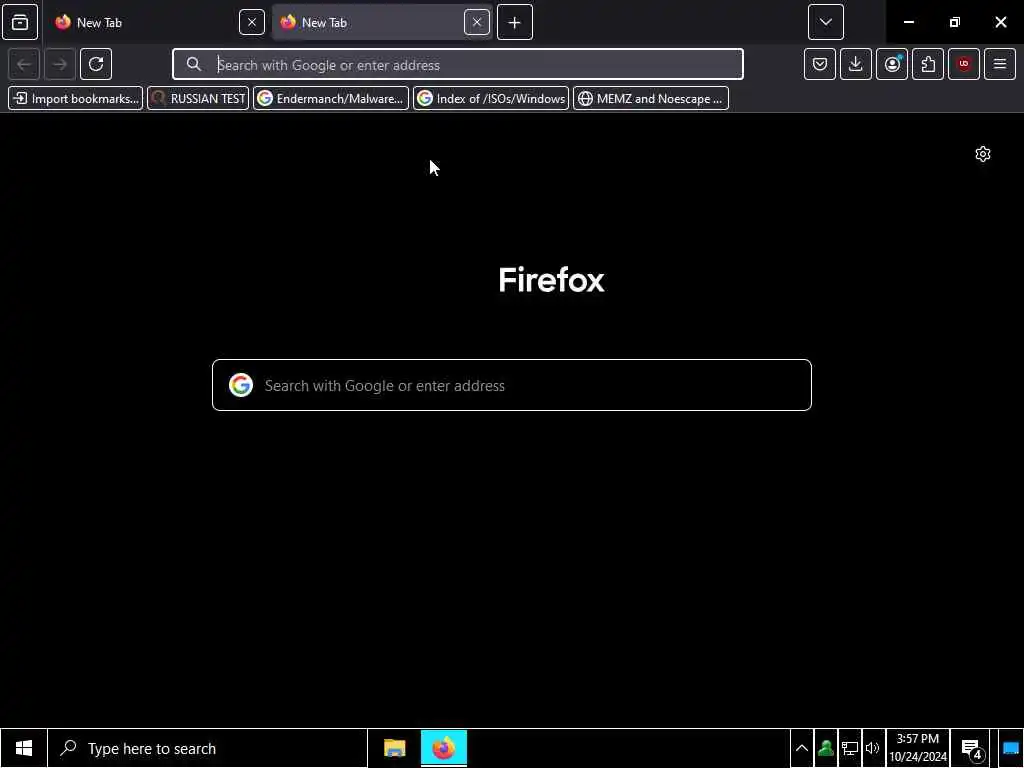The width and height of the screenshot is (1024, 768).
Task: Focus the new tab page Google search box
Action: tap(512, 385)
